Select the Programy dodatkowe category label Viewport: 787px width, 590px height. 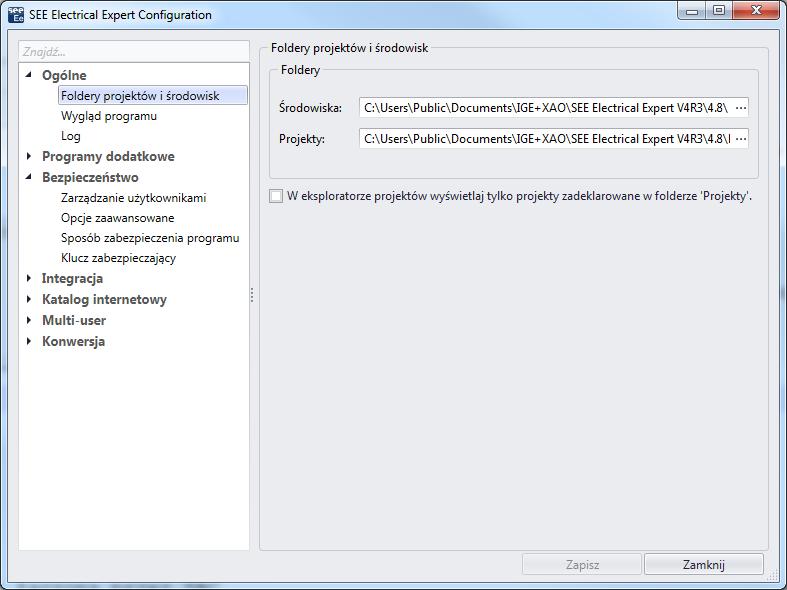(x=108, y=157)
